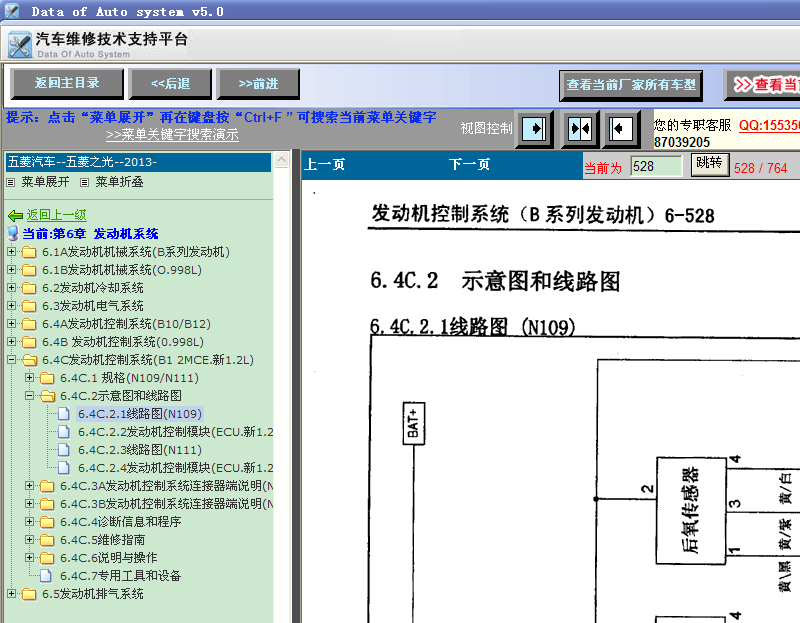800x623 pixels.
Task: Select 6.2发动机冷却系统 tree item
Action: coord(92,288)
